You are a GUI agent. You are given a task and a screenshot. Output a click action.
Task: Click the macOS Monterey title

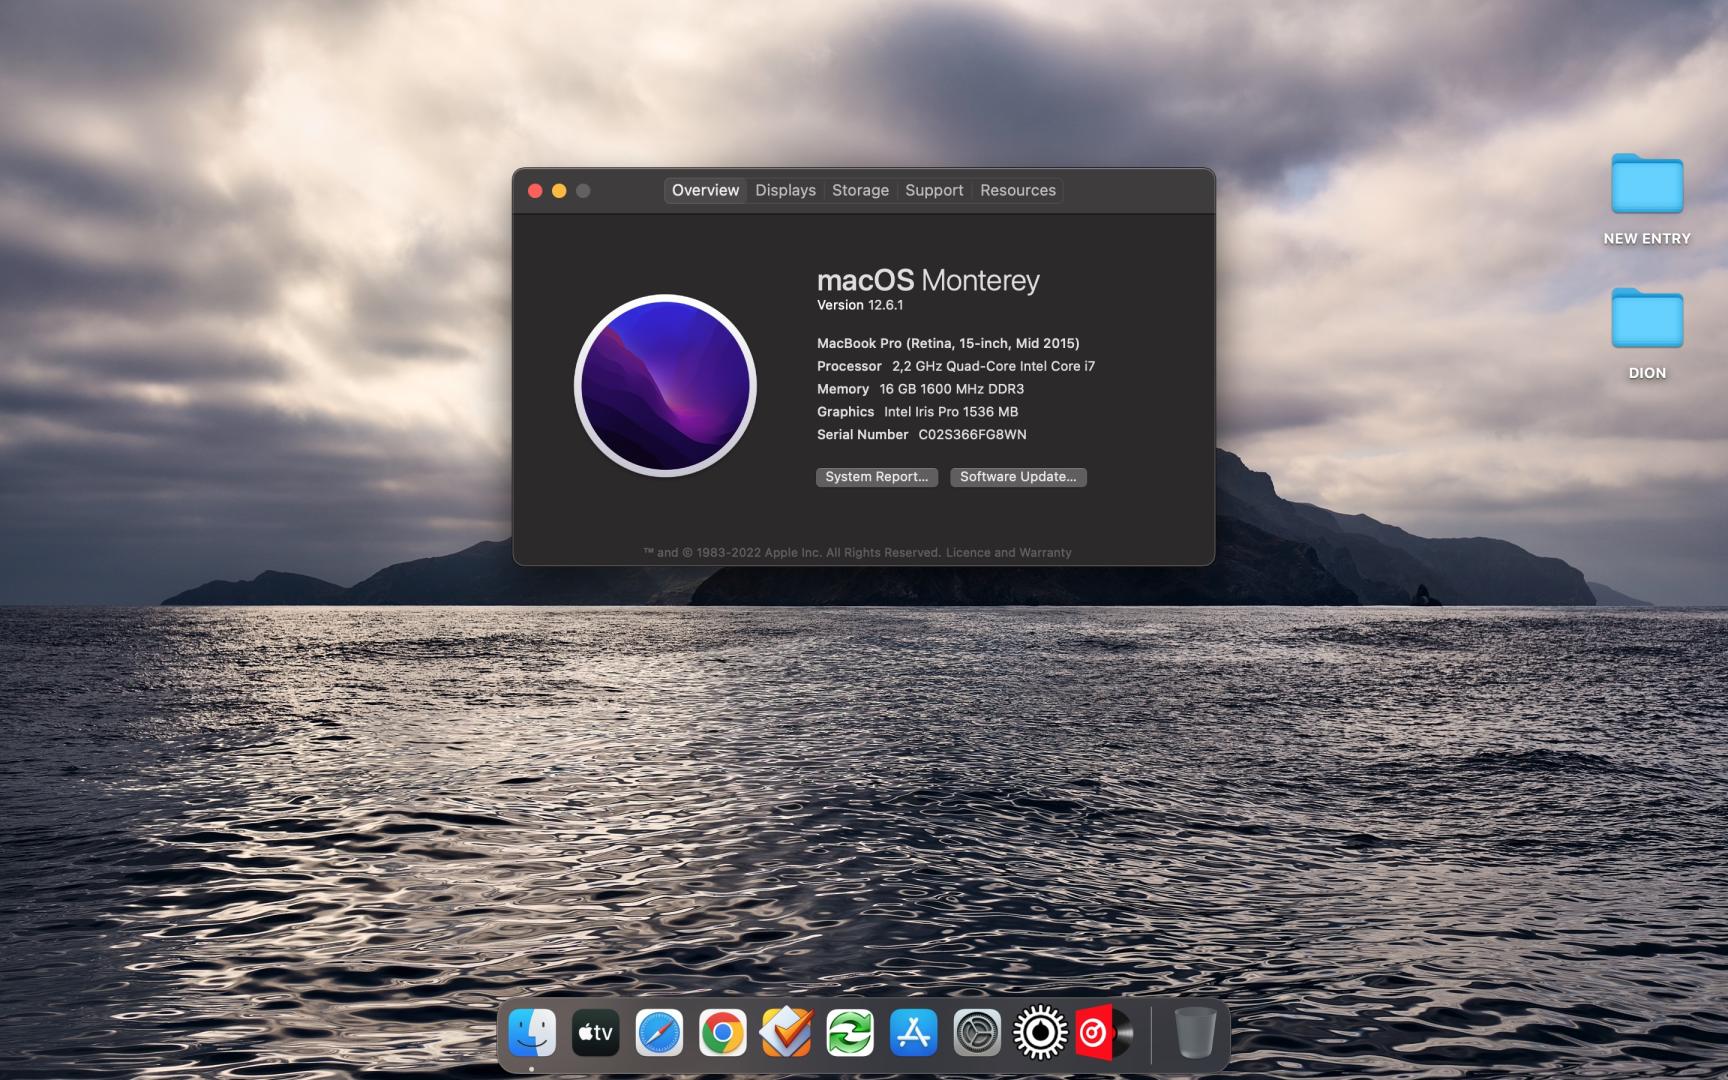click(x=928, y=280)
